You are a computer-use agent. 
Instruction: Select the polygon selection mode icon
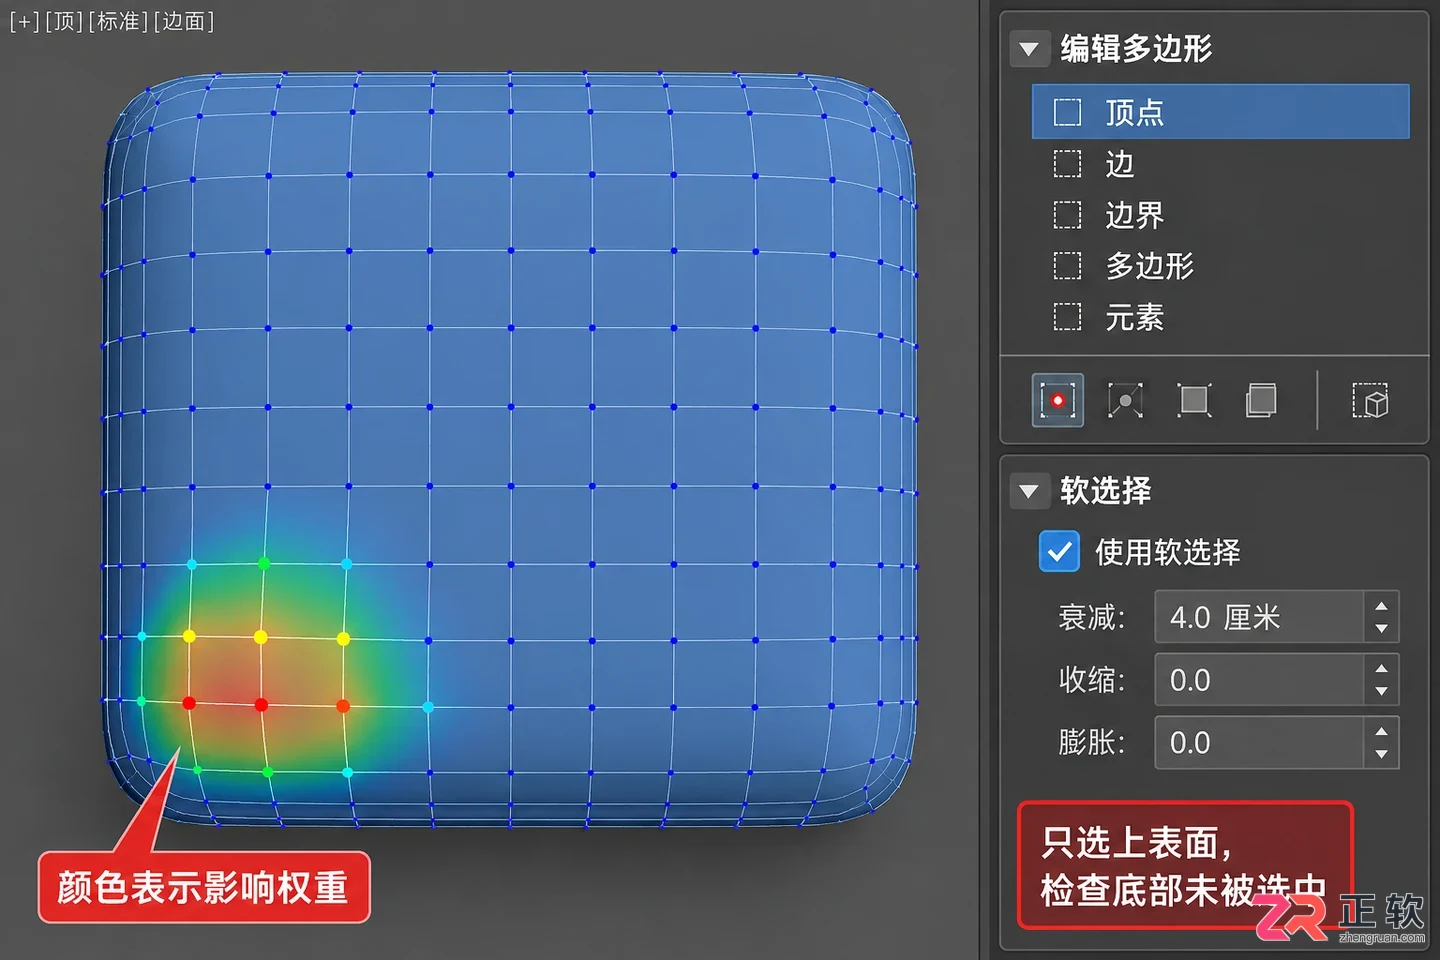coord(1194,401)
